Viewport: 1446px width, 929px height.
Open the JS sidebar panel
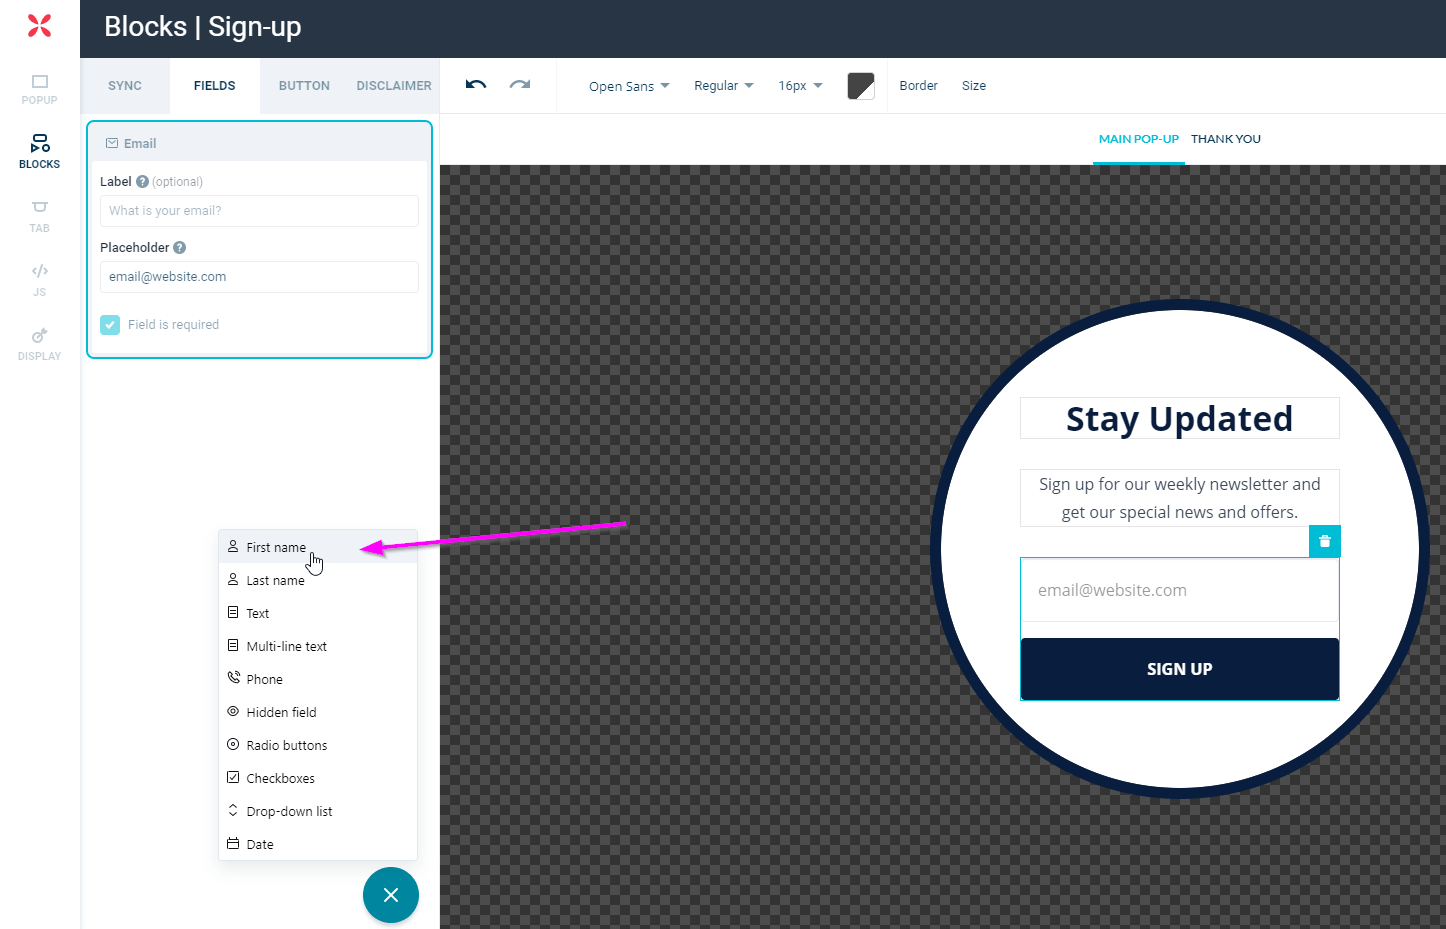(39, 278)
